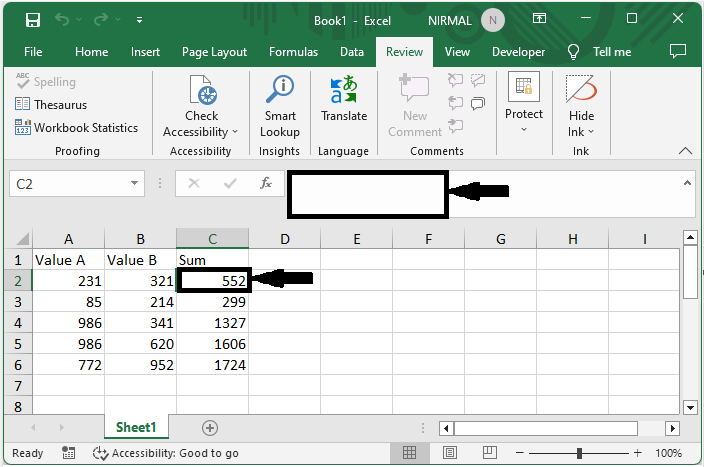Select Normal view in status bar
The height and width of the screenshot is (467, 704).
click(409, 453)
